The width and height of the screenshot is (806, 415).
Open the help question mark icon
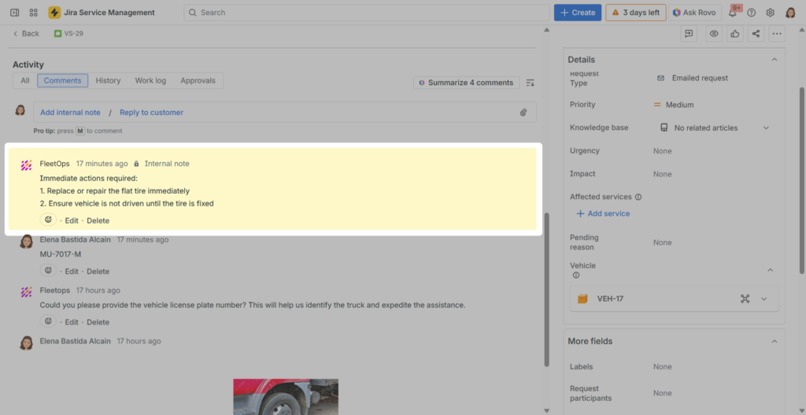point(752,13)
